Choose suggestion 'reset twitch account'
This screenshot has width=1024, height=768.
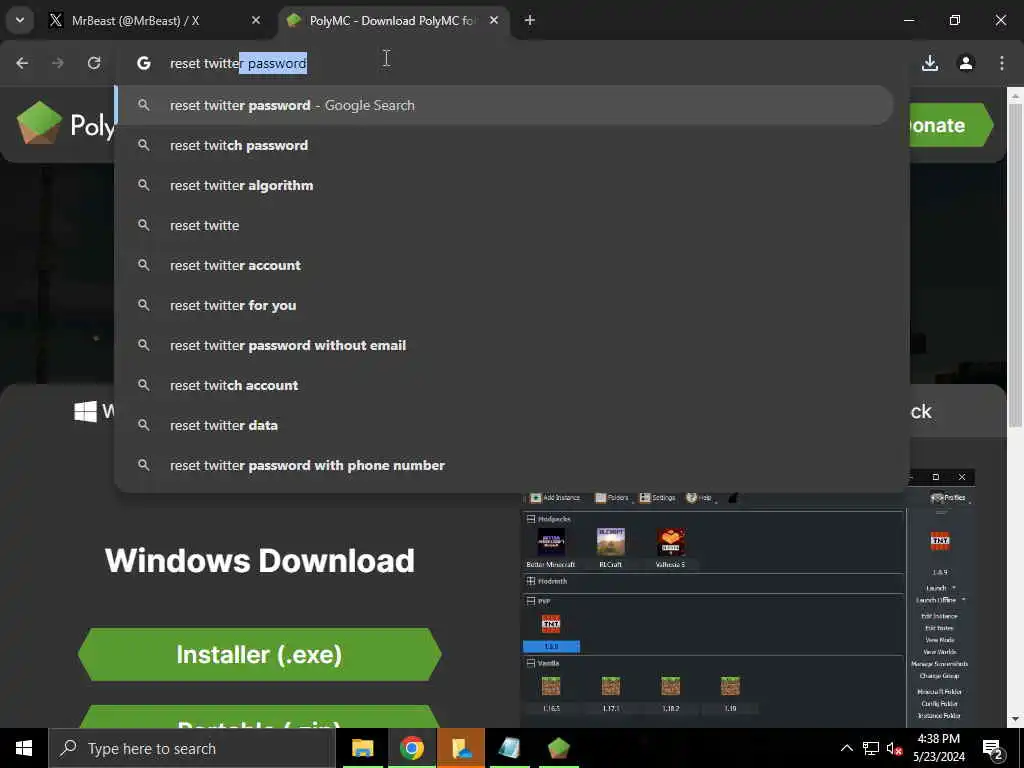pos(504,385)
